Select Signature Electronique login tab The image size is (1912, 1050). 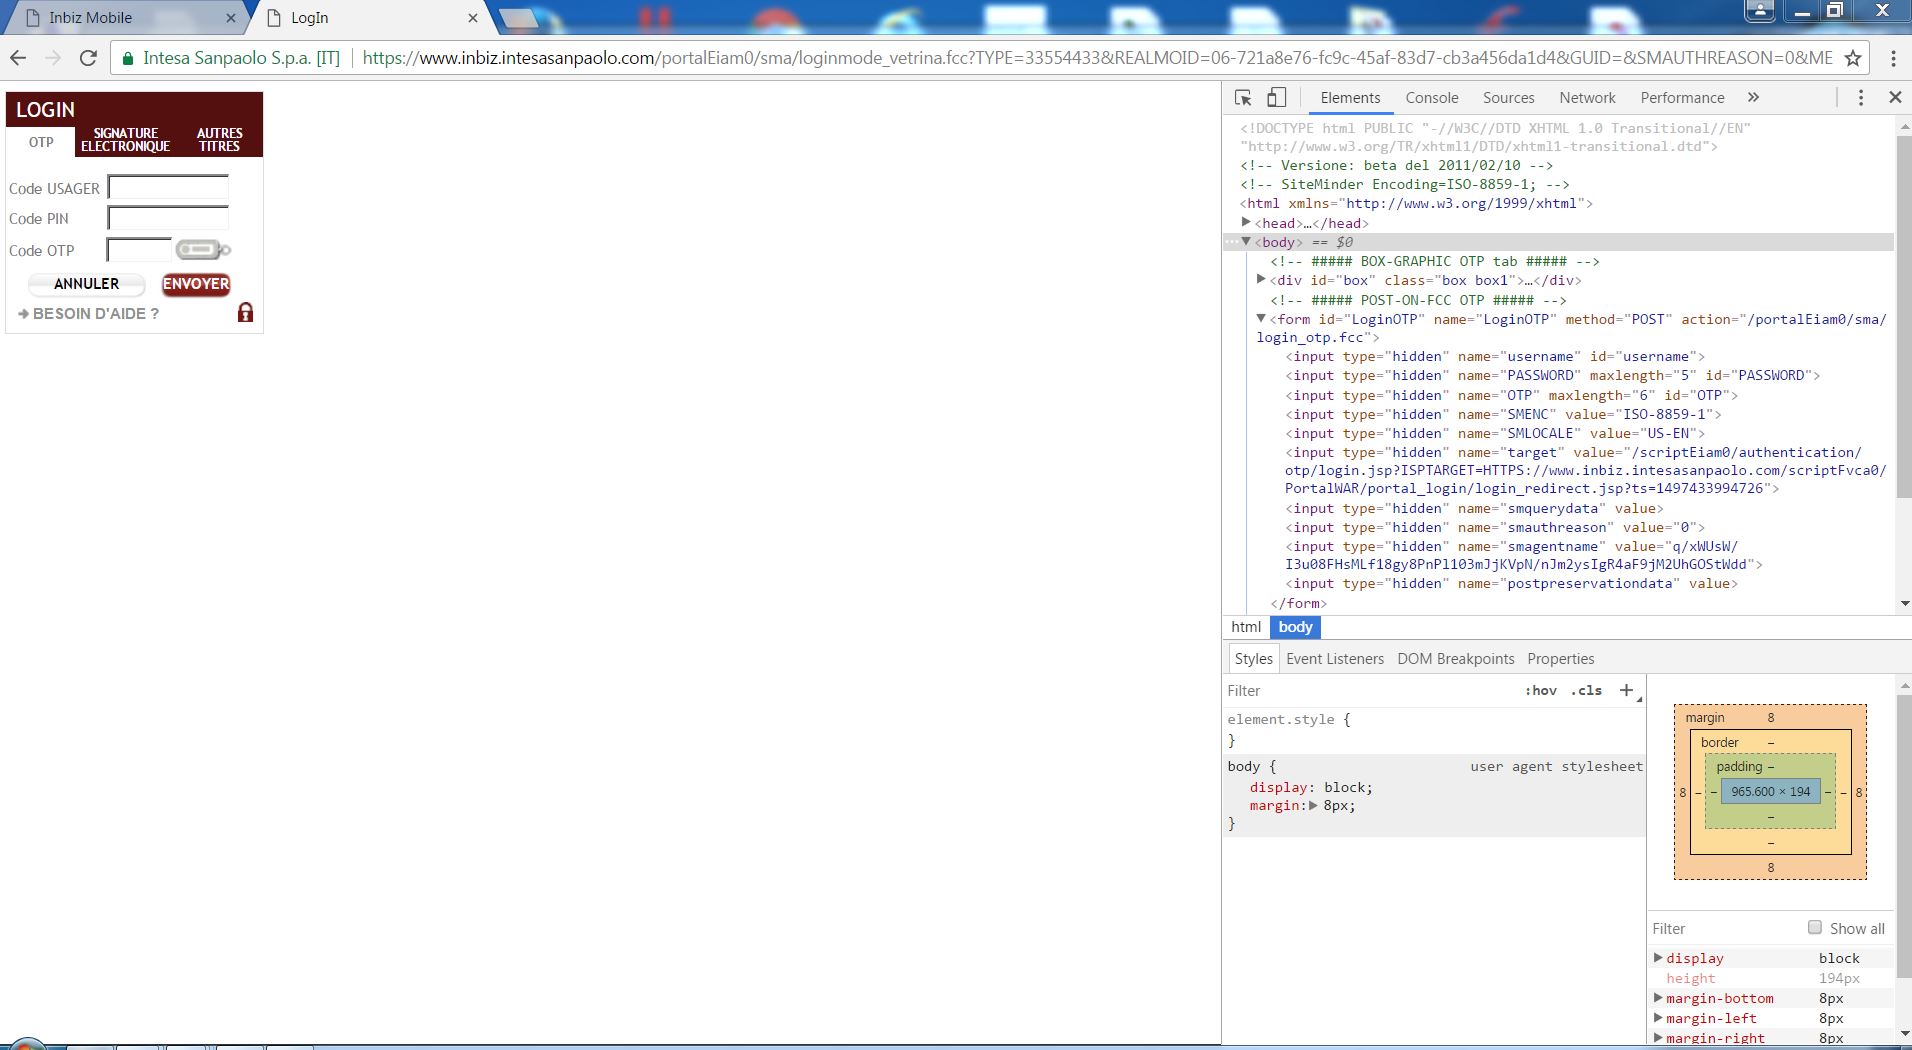[125, 140]
